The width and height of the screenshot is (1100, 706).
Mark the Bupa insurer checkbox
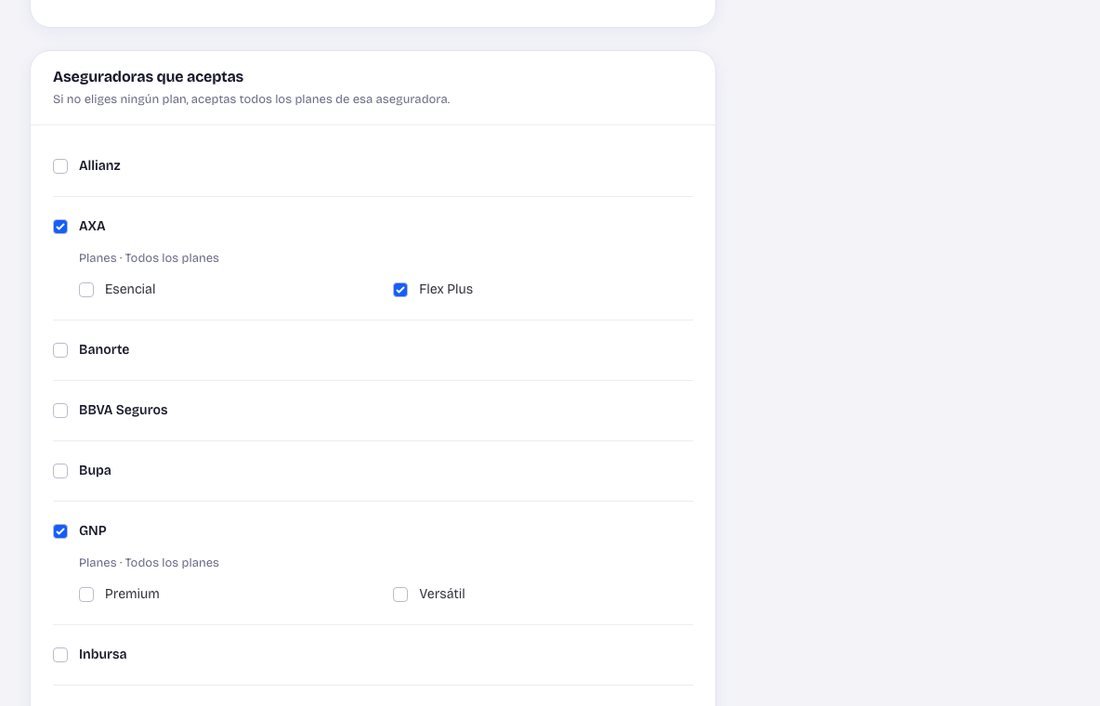pyautogui.click(x=60, y=471)
